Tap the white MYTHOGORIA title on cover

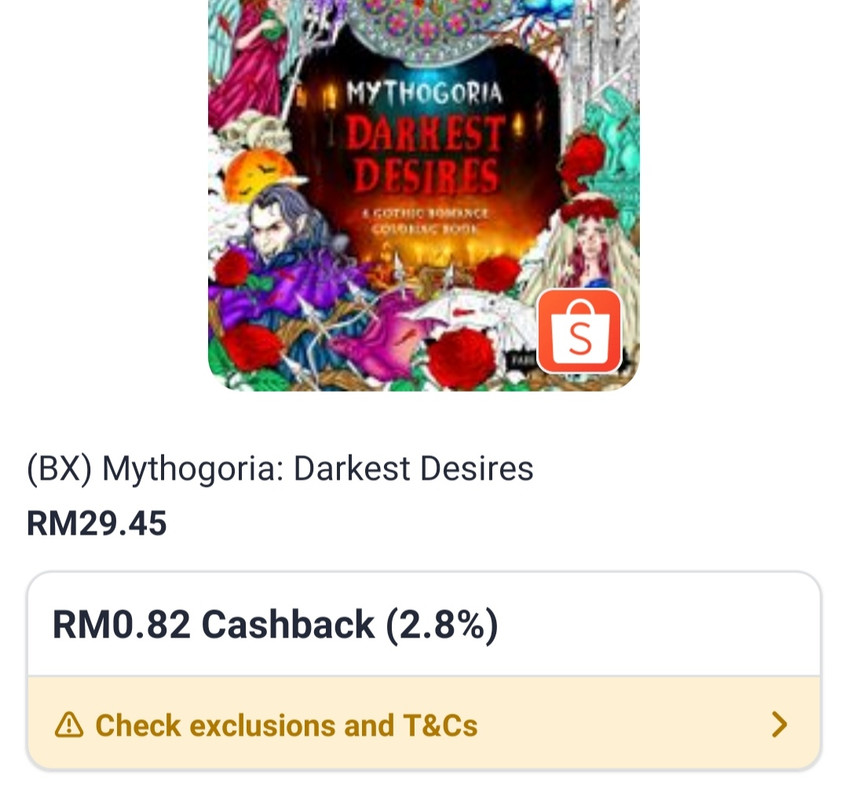tap(425, 93)
